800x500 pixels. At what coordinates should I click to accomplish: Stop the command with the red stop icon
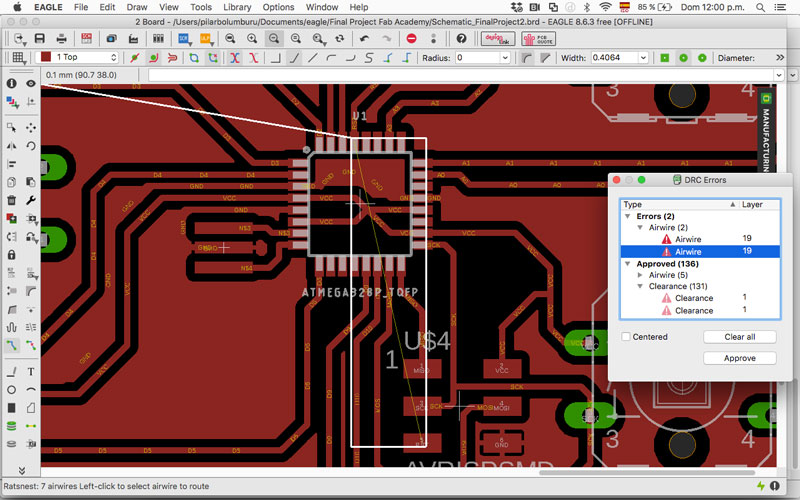412,39
